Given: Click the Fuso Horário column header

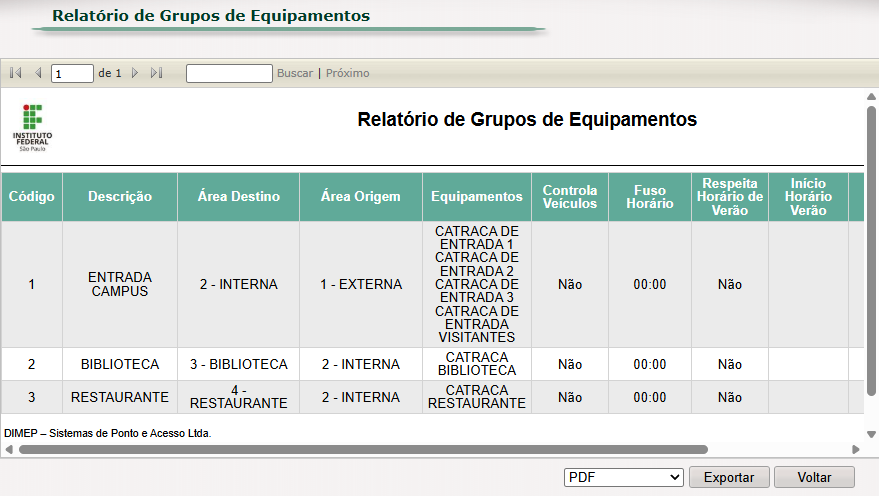Looking at the screenshot, I should (x=650, y=197).
